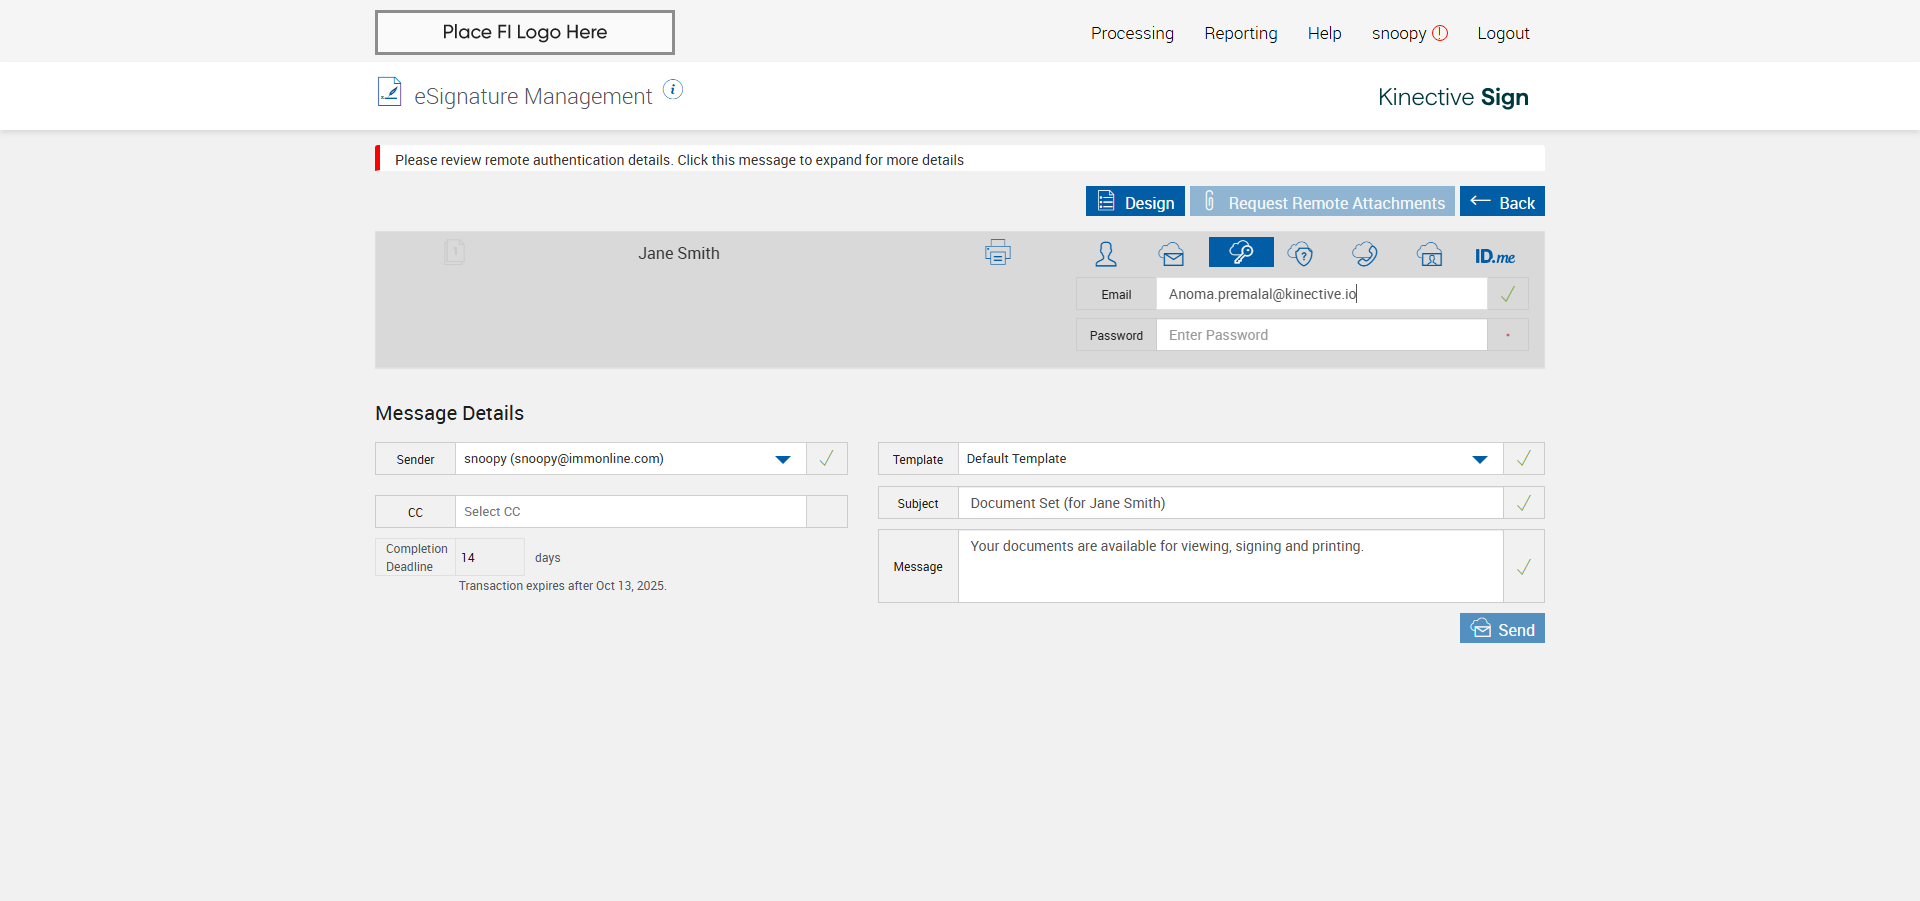Click the printer icon in Jane Smith row
The height and width of the screenshot is (901, 1920).
pos(997,253)
